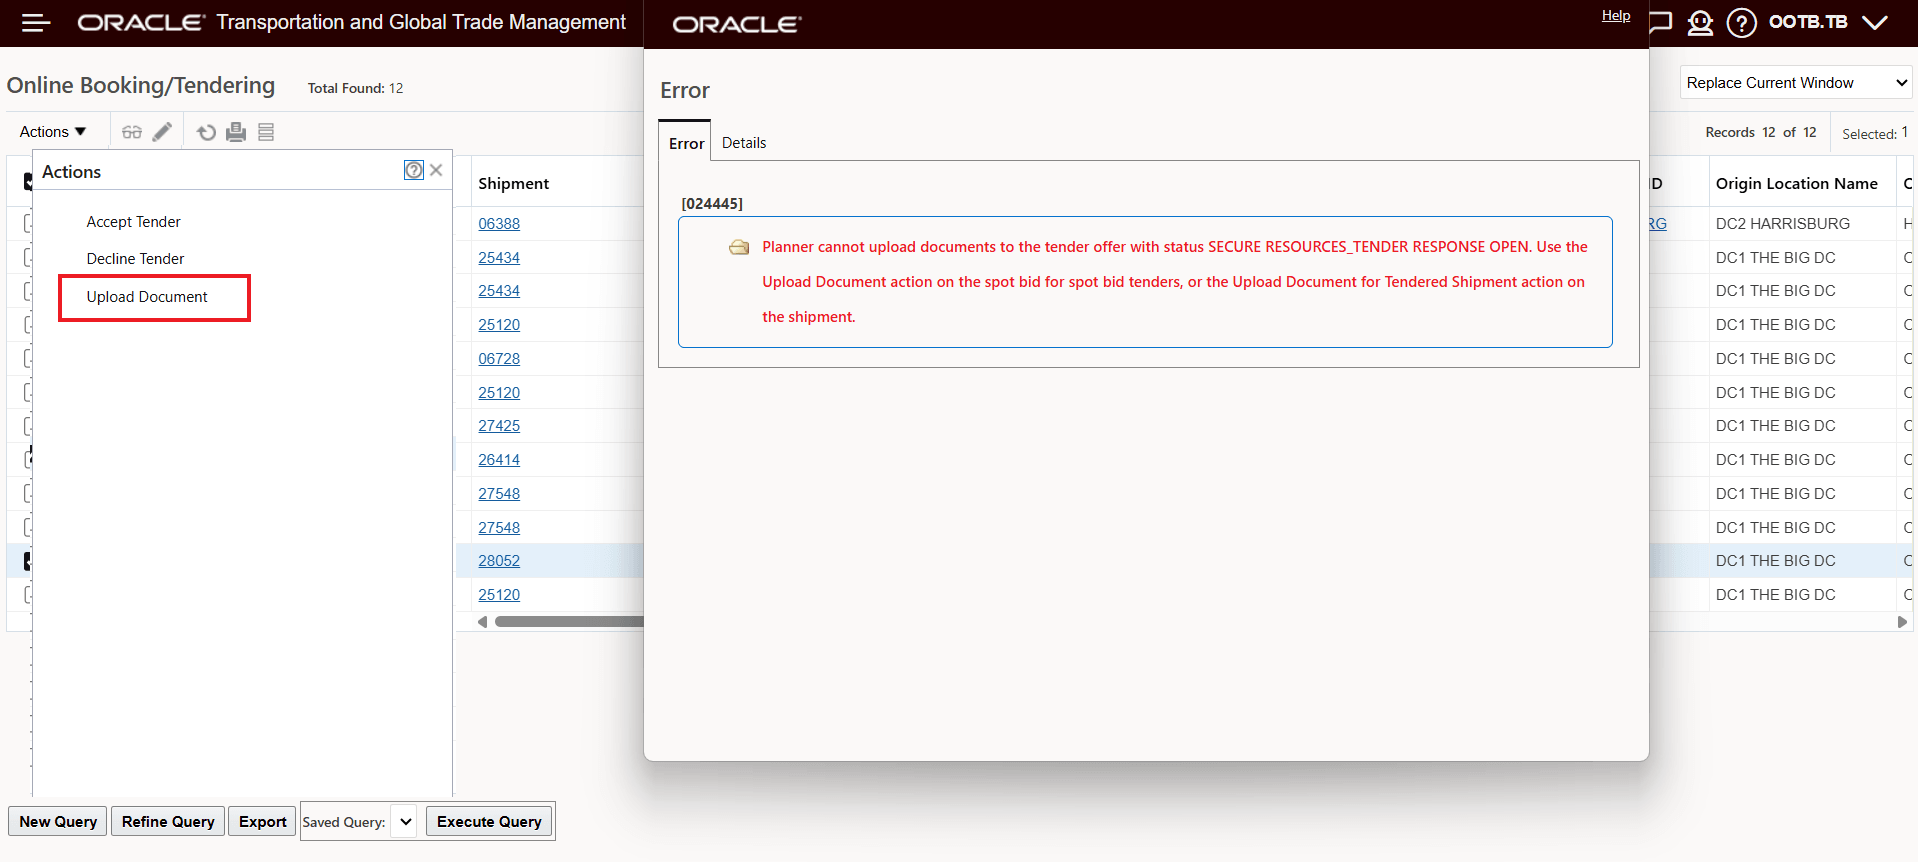This screenshot has height=862, width=1918.
Task: Click the horizontal scrollbar thumb
Action: pos(569,622)
